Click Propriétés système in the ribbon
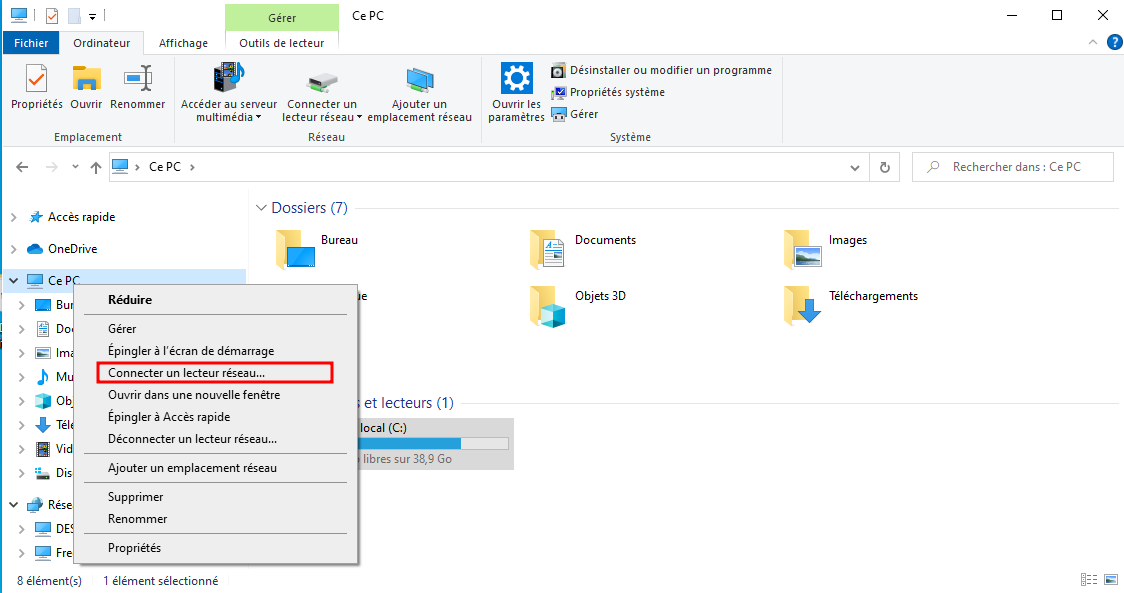This screenshot has height=593, width=1124. [x=616, y=92]
